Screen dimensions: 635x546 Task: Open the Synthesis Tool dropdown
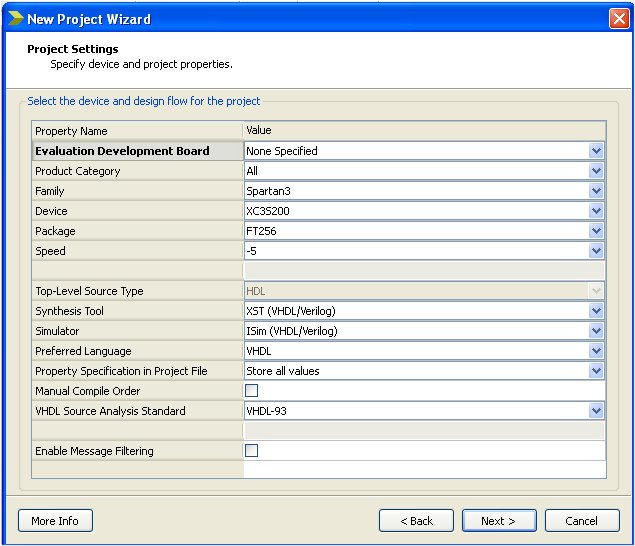596,311
